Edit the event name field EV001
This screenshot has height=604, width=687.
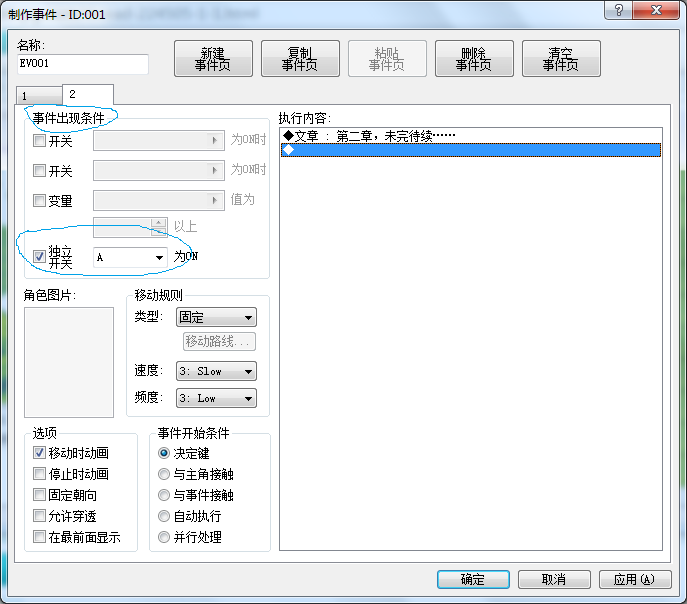[83, 64]
